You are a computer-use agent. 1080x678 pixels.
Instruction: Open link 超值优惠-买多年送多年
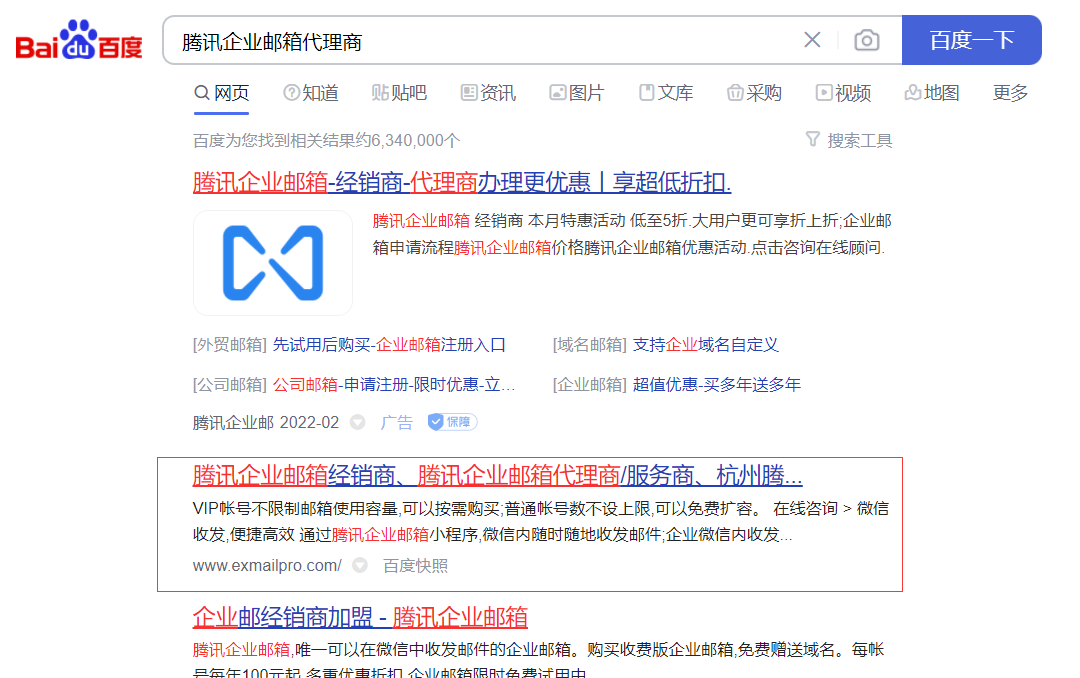(716, 384)
